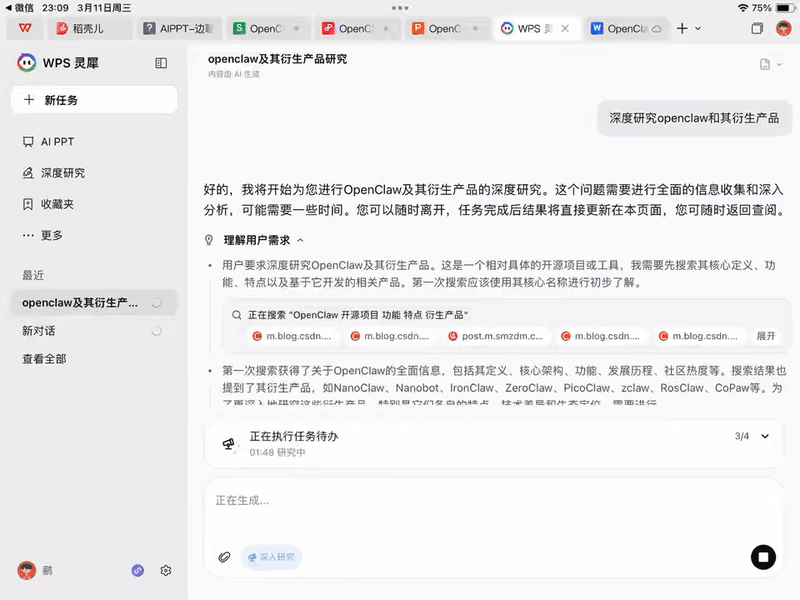Open the green spreadsheet OpenC tab
This screenshot has height=600, width=800.
coord(267,29)
